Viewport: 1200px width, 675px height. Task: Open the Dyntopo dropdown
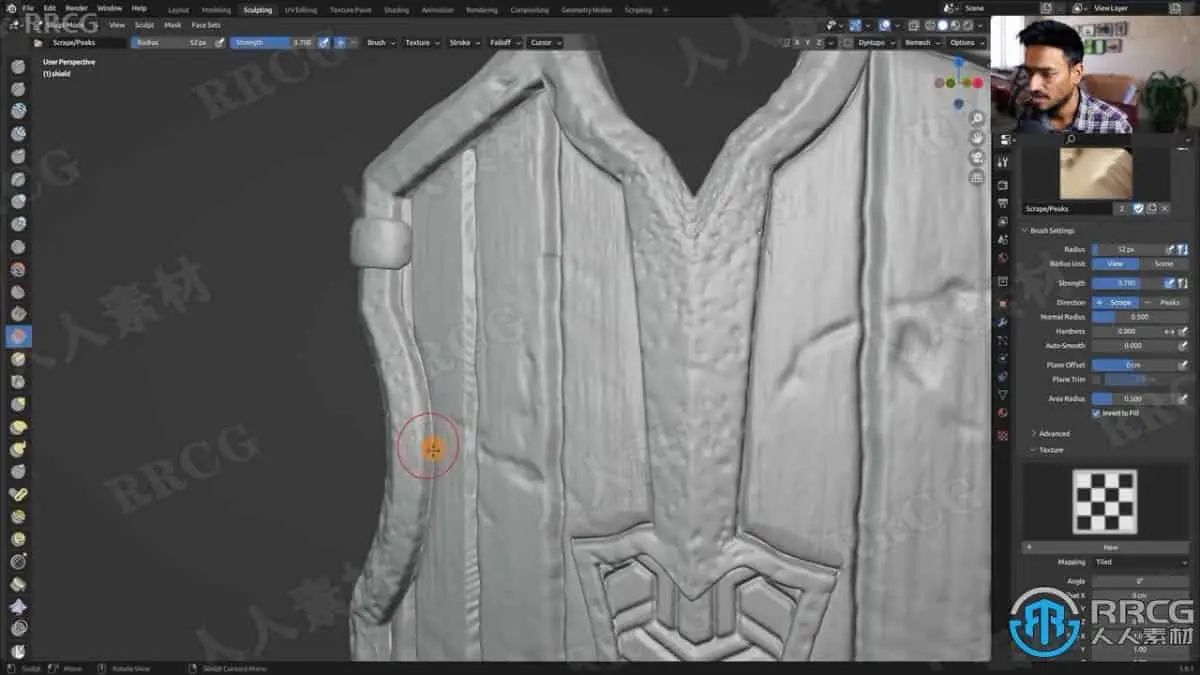(872, 42)
